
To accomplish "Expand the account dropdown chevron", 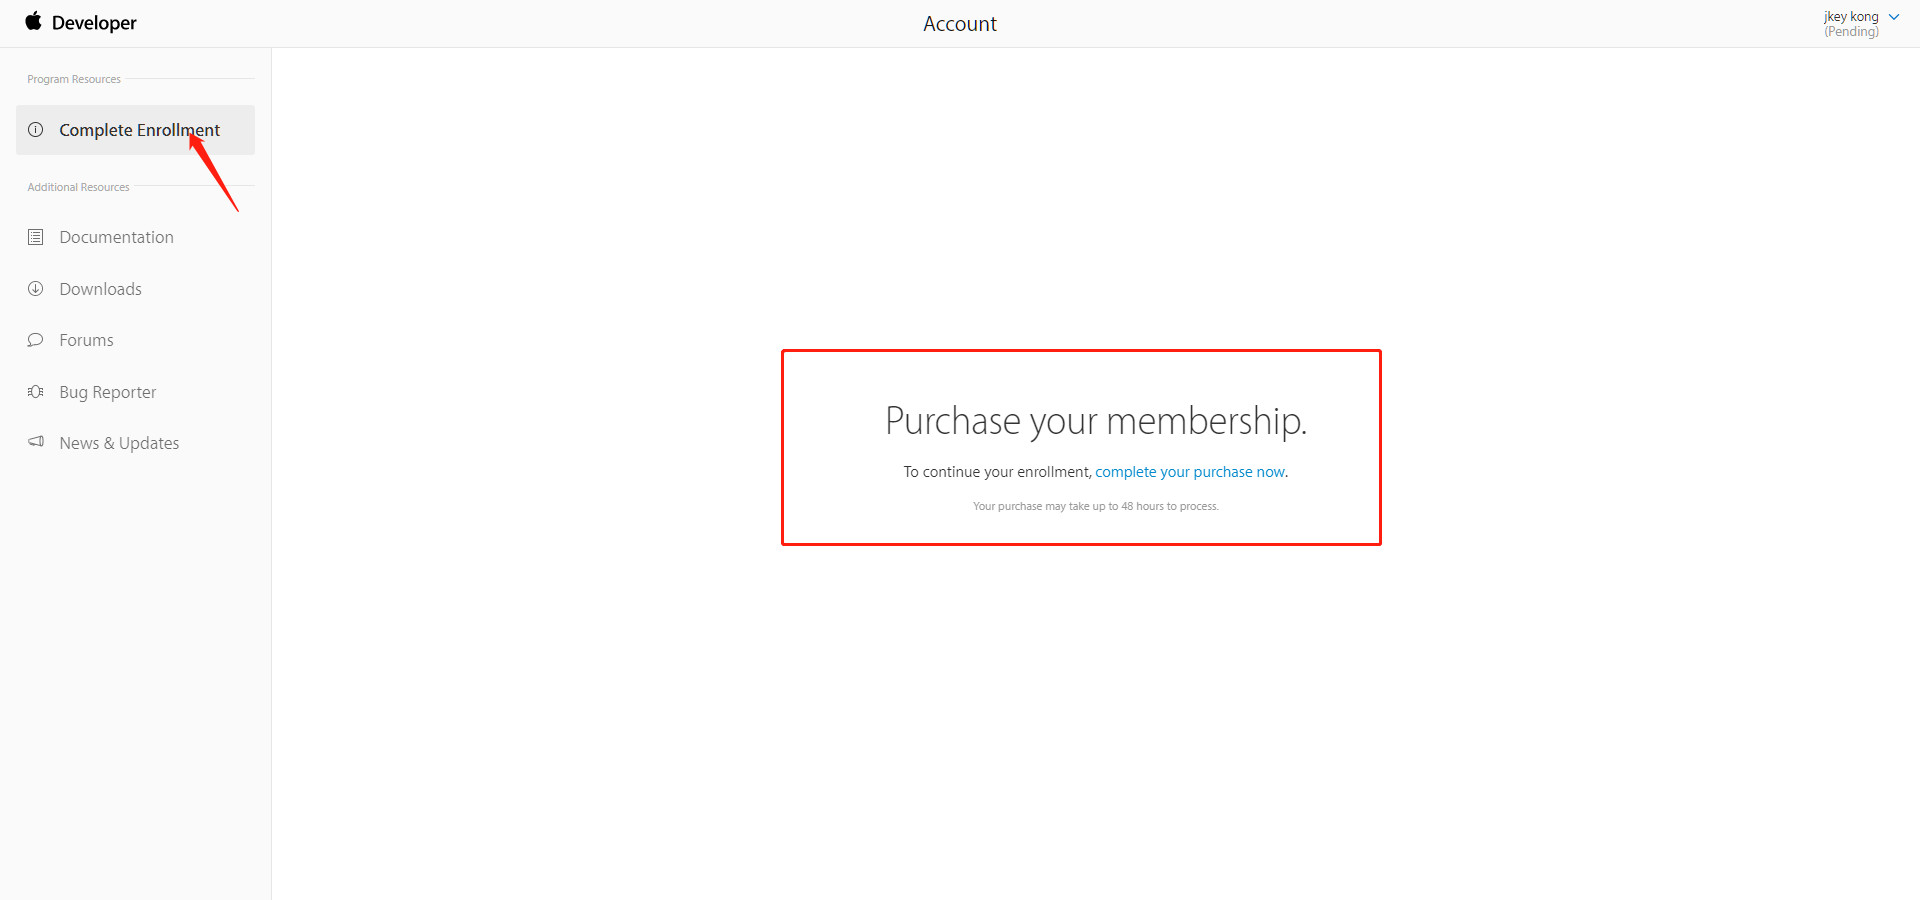I will [1894, 17].
